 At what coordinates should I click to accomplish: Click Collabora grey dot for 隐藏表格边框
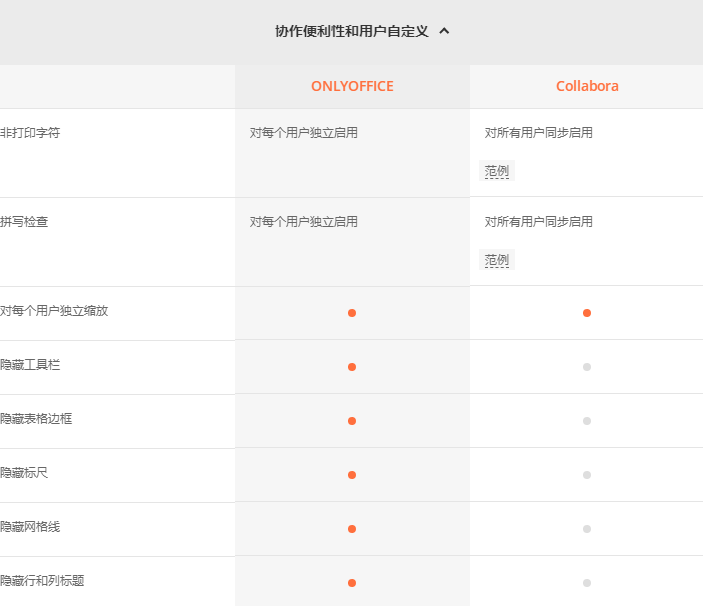click(x=587, y=421)
